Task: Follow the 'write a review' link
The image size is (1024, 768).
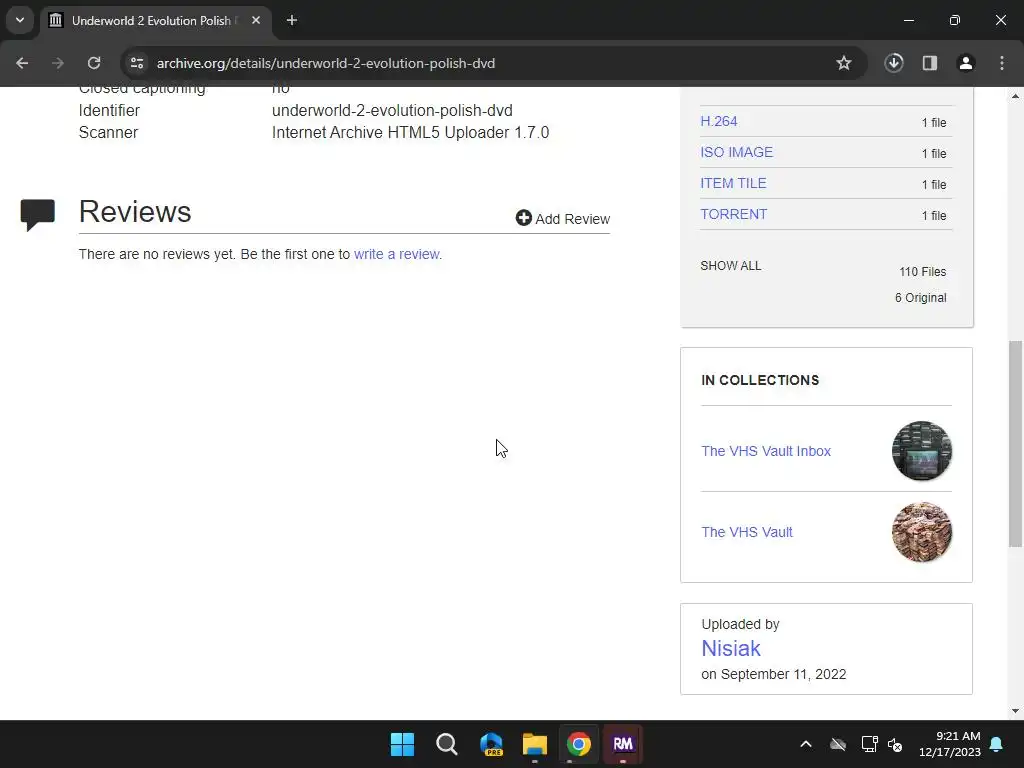Action: (x=397, y=254)
